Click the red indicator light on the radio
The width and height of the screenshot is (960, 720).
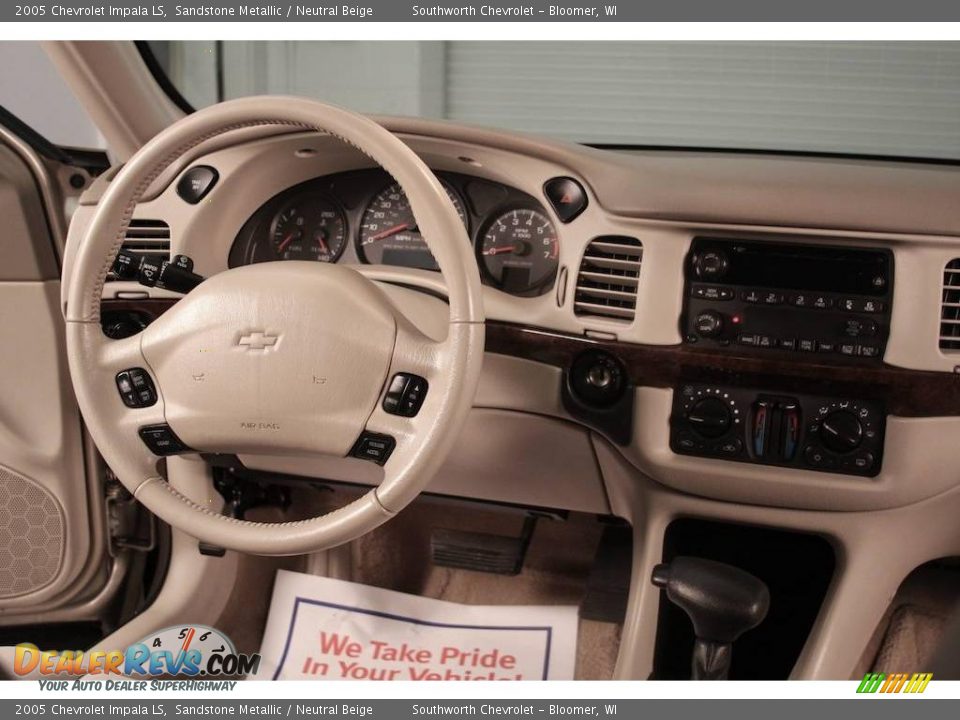(x=737, y=319)
